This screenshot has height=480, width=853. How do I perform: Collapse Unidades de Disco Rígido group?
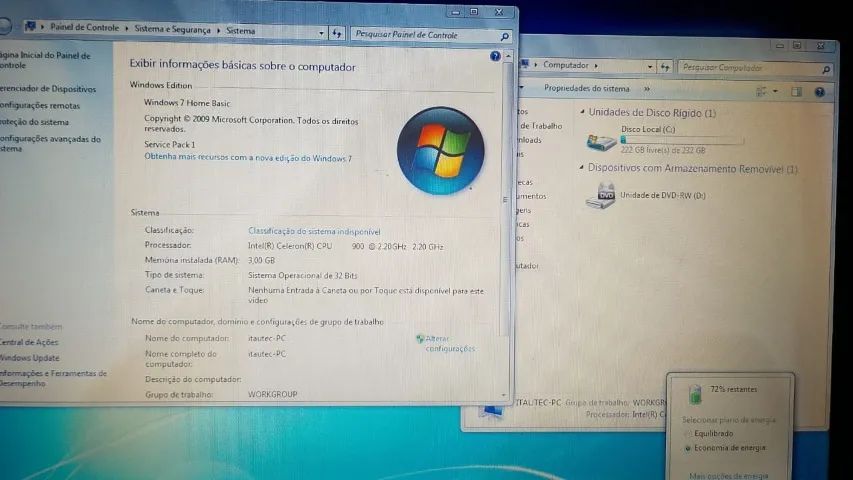tap(582, 112)
